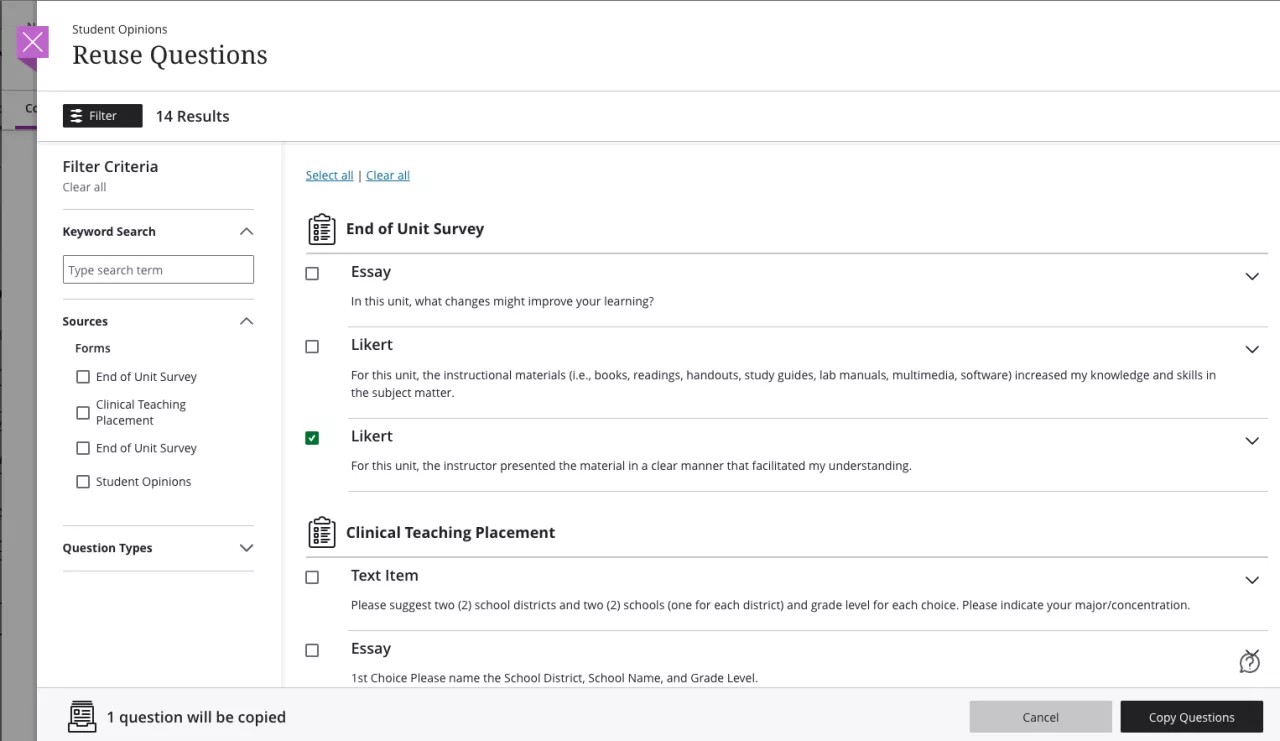Collapse the Sources filter section
Screen dimensions: 1280x741
coord(246,321)
